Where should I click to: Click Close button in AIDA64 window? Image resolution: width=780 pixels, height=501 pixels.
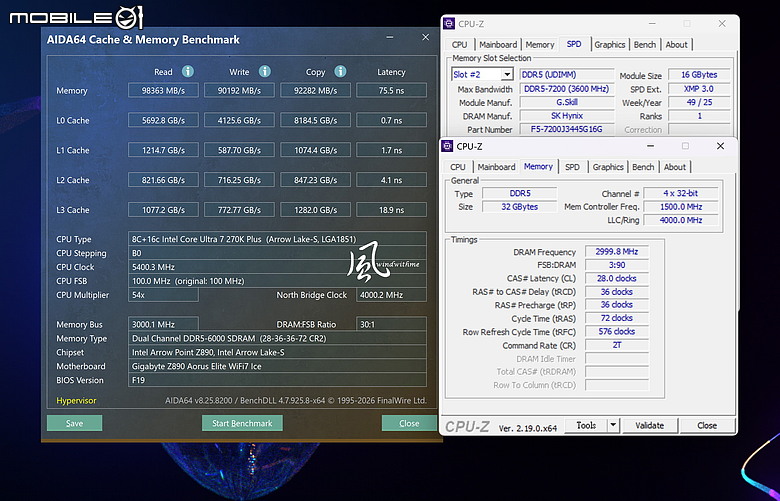[x=409, y=423]
